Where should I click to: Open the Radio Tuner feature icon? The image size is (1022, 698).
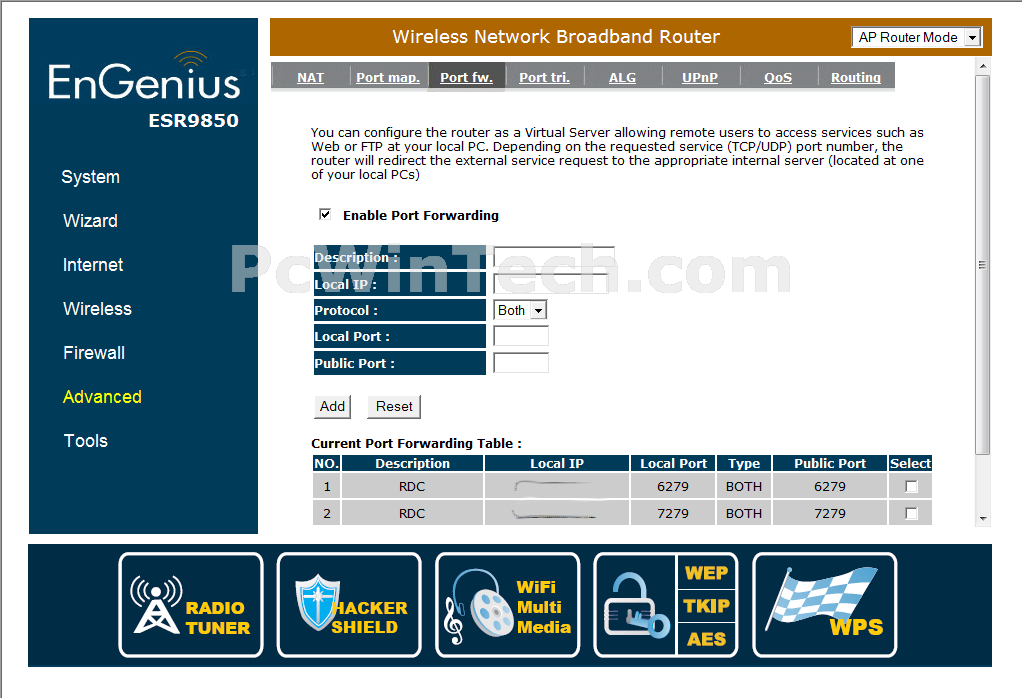[191, 605]
